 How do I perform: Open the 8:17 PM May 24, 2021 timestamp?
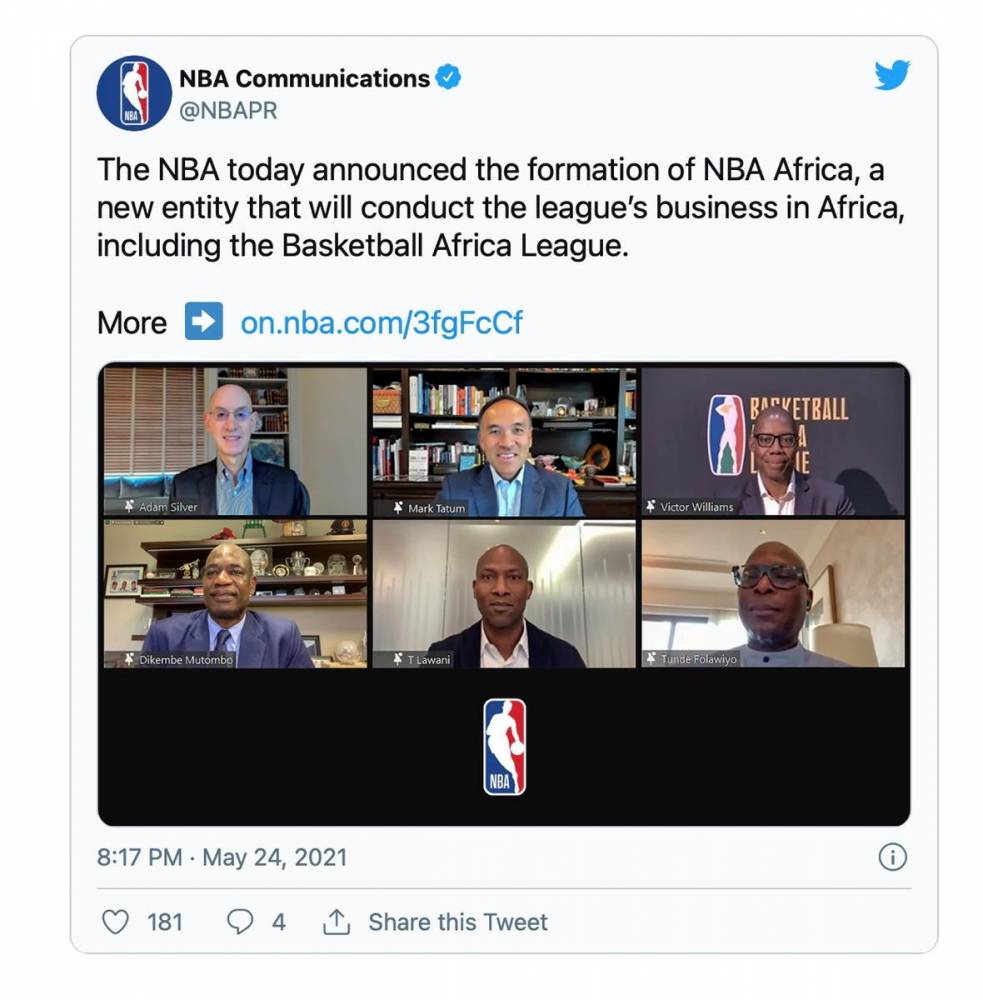click(x=222, y=857)
